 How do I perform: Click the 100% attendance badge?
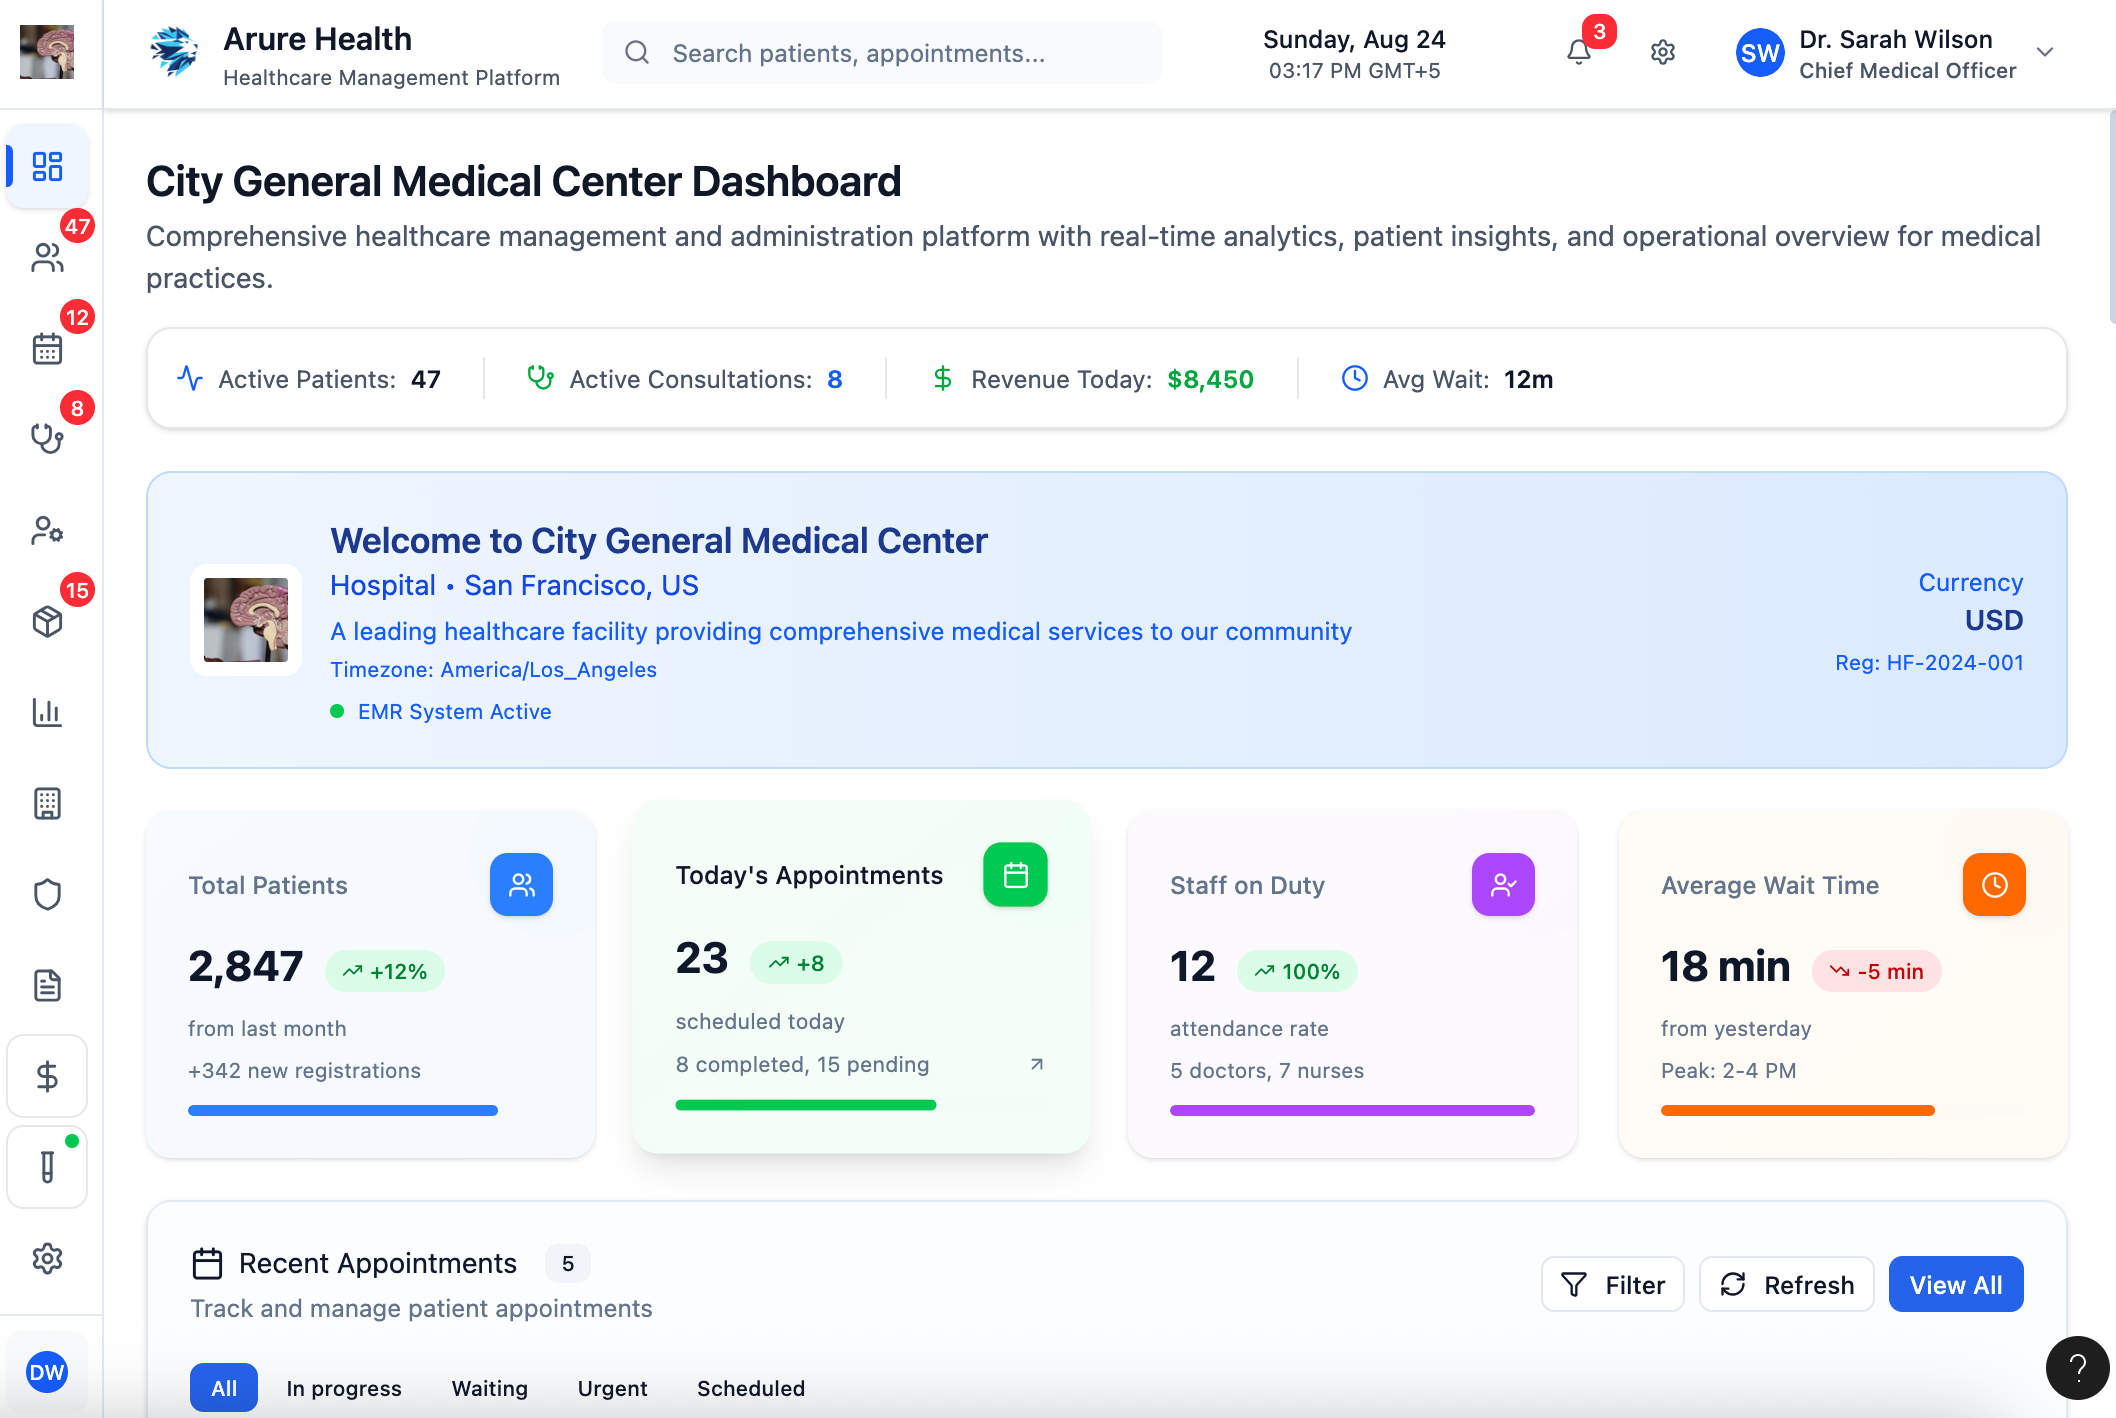(1297, 971)
